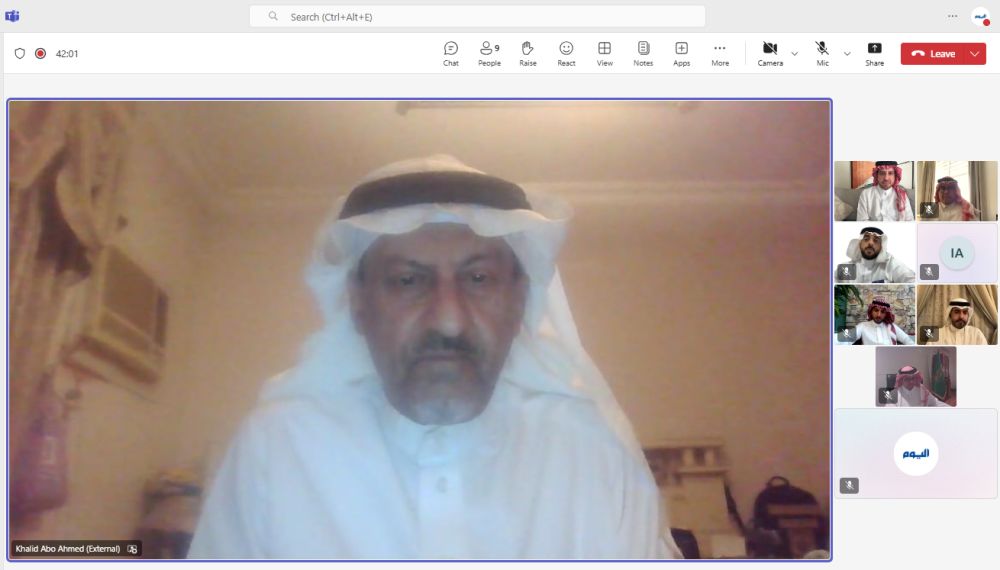The height and width of the screenshot is (570, 1000).
Task: Leave the meeting
Action: (x=933, y=54)
